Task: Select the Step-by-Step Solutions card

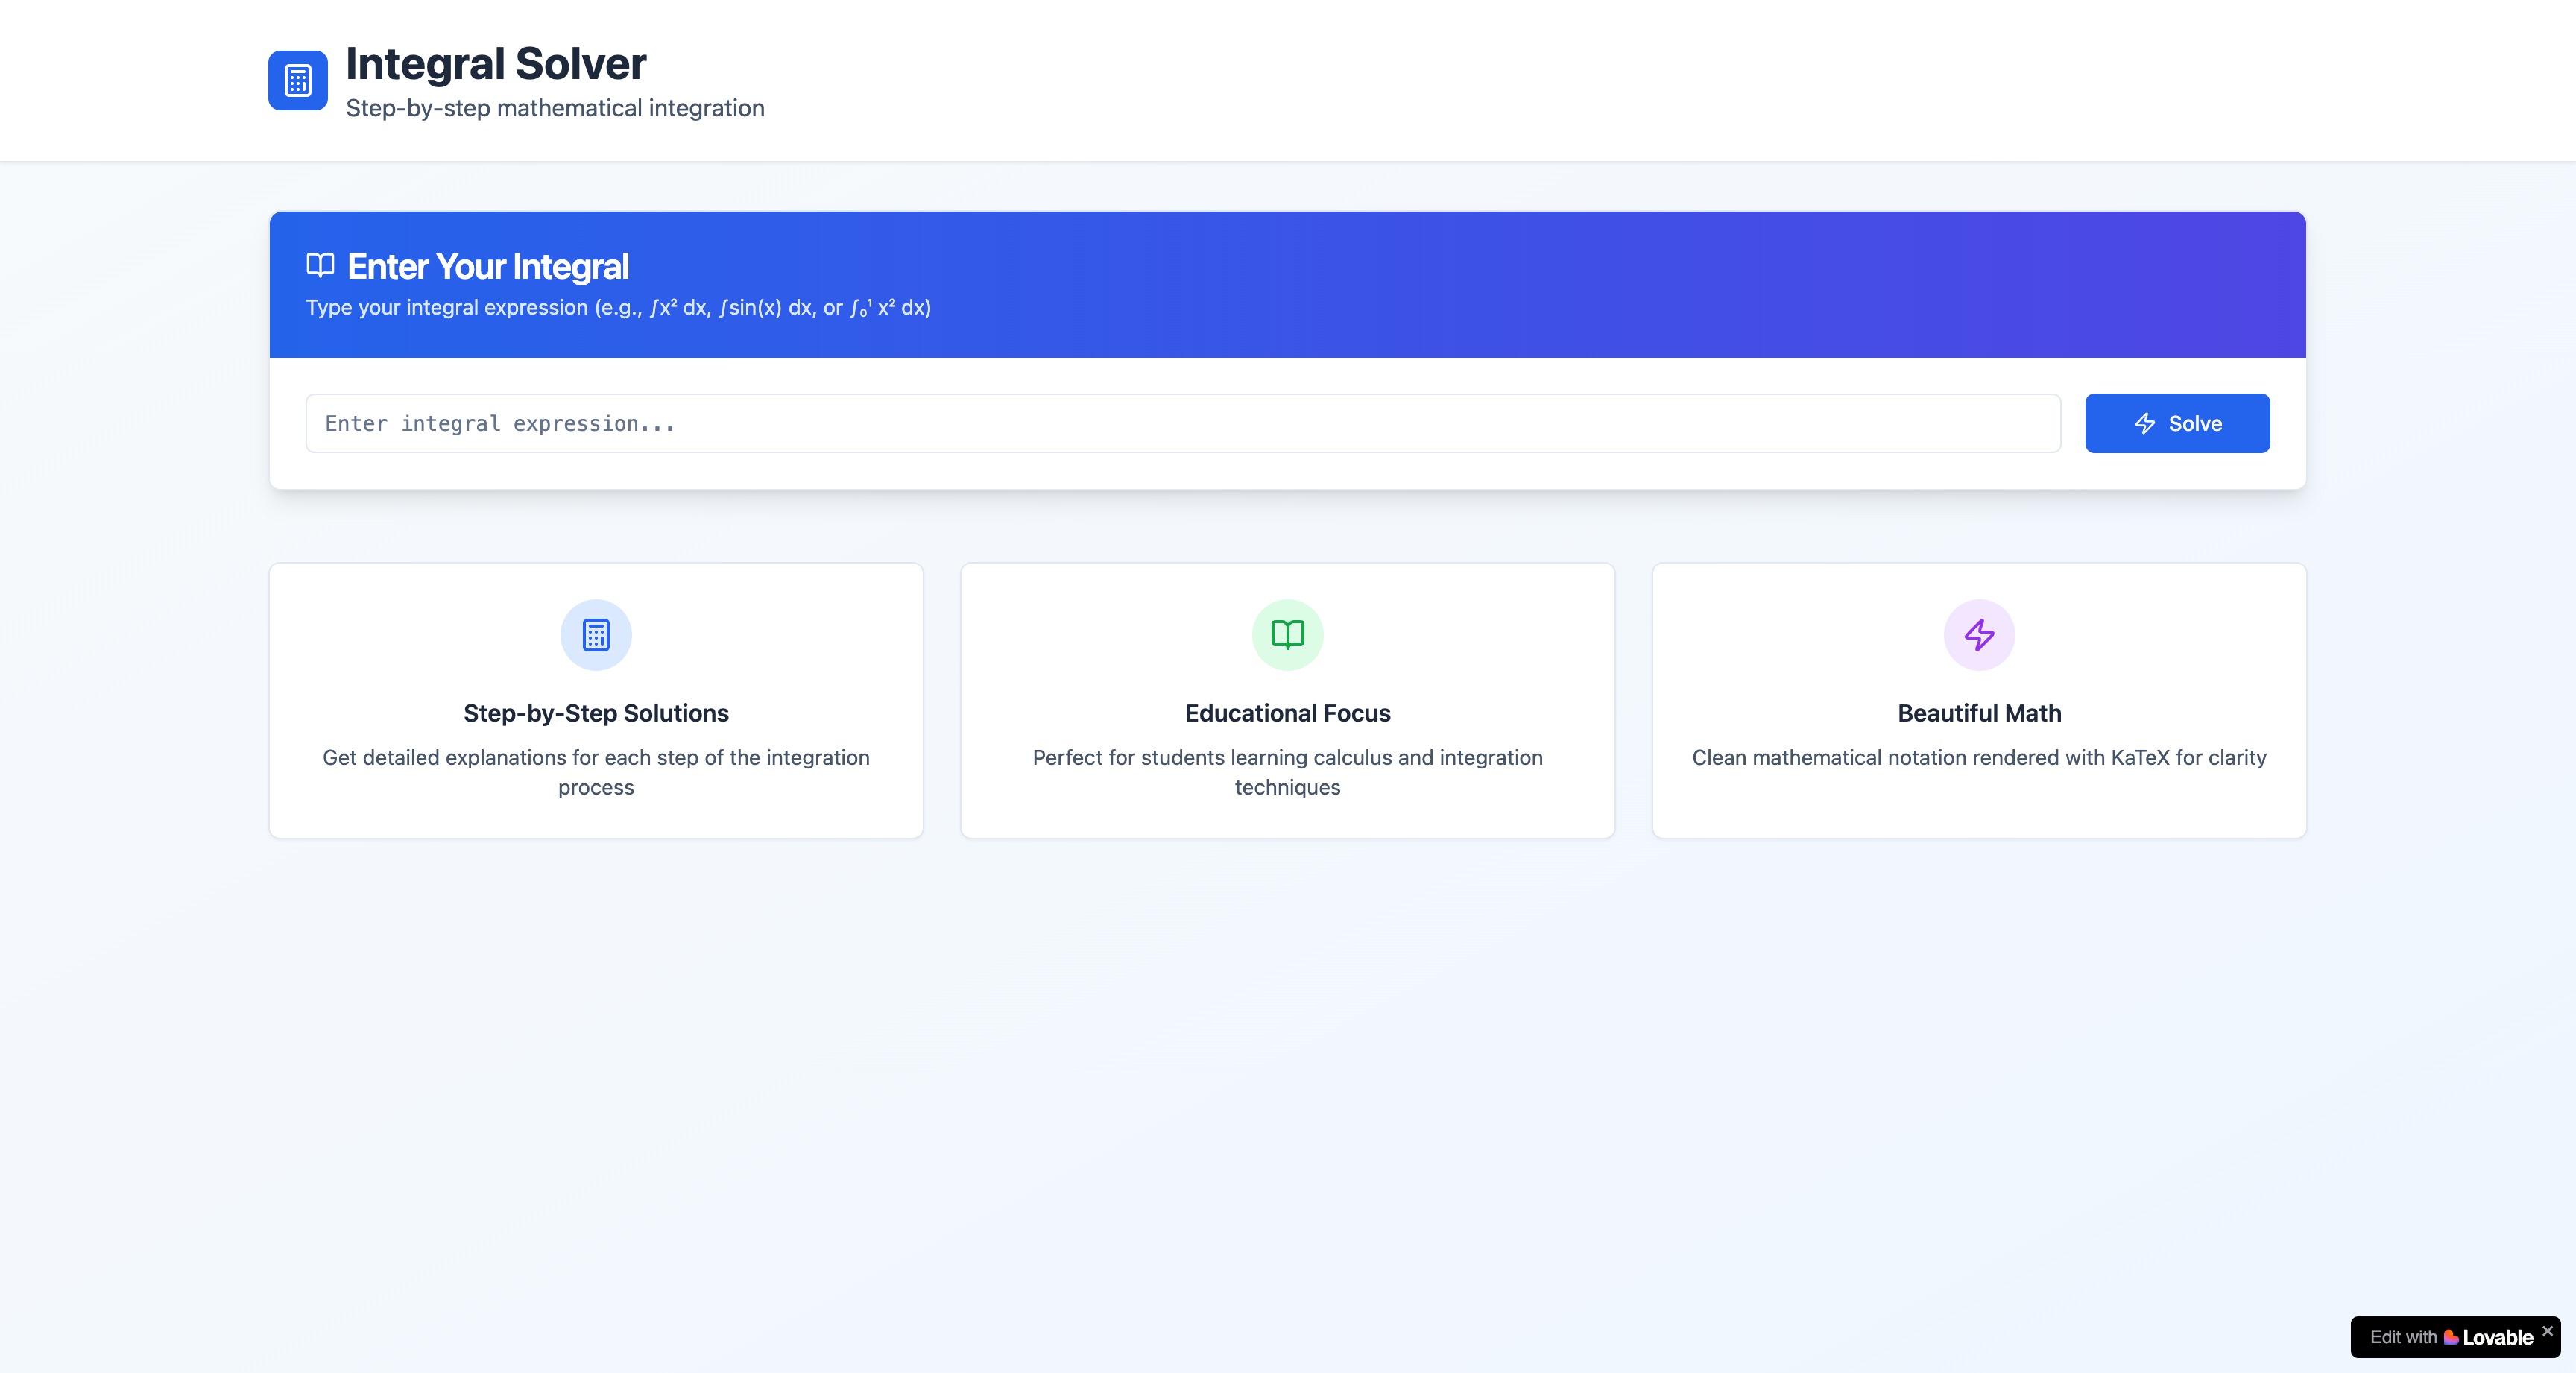Action: [x=595, y=700]
